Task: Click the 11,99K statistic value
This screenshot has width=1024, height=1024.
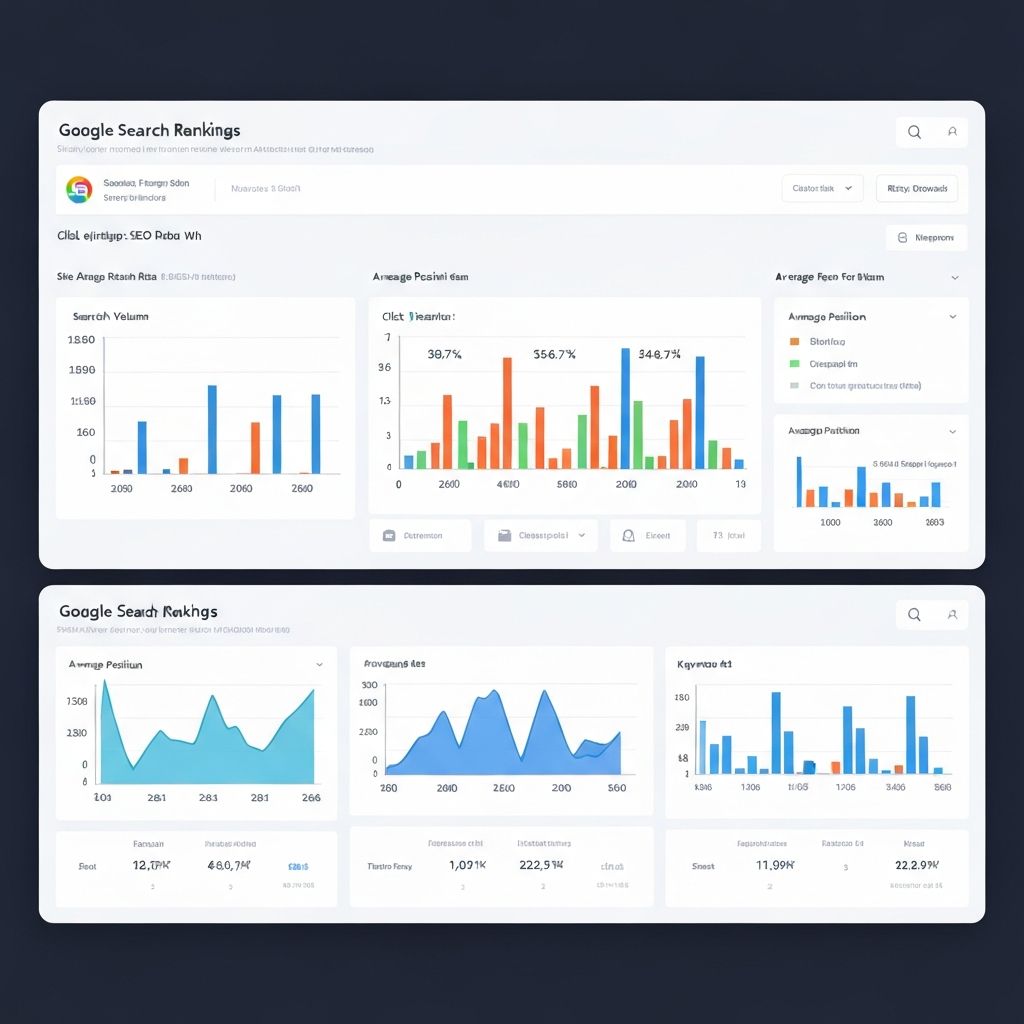Action: (775, 865)
